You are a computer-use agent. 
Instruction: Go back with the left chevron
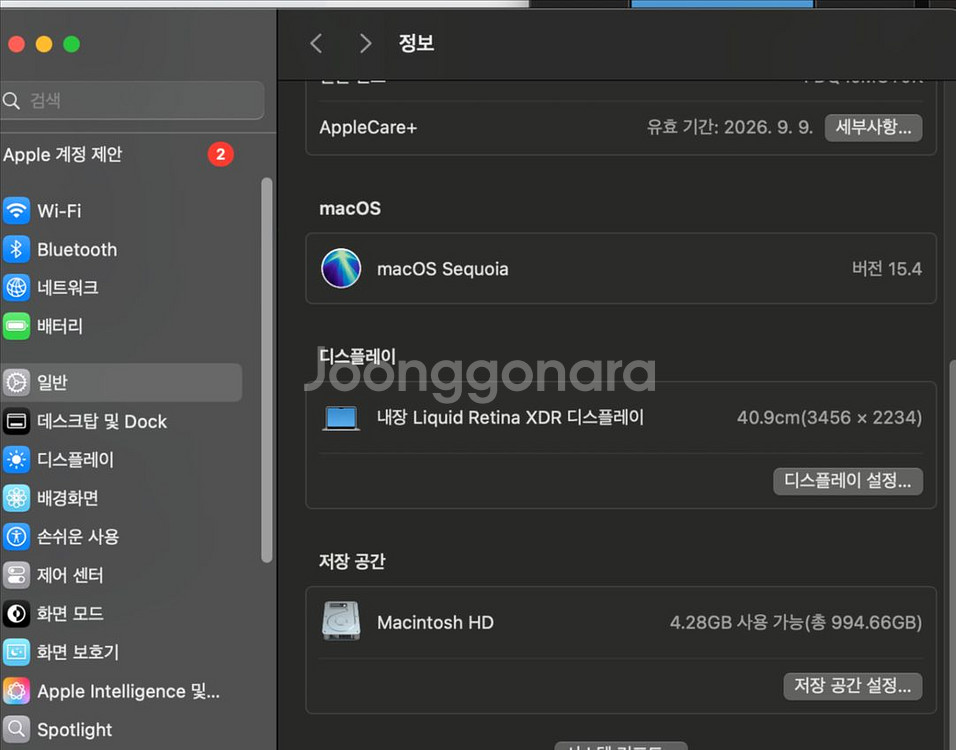click(x=316, y=43)
